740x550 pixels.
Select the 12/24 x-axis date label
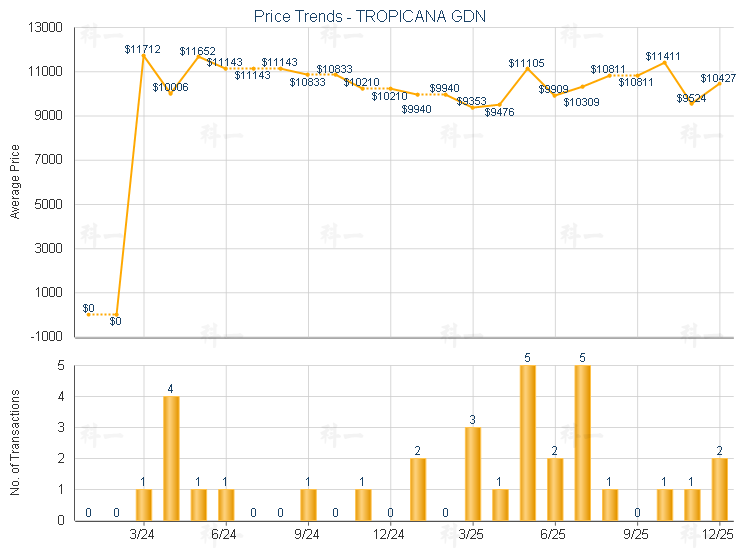[390, 536]
